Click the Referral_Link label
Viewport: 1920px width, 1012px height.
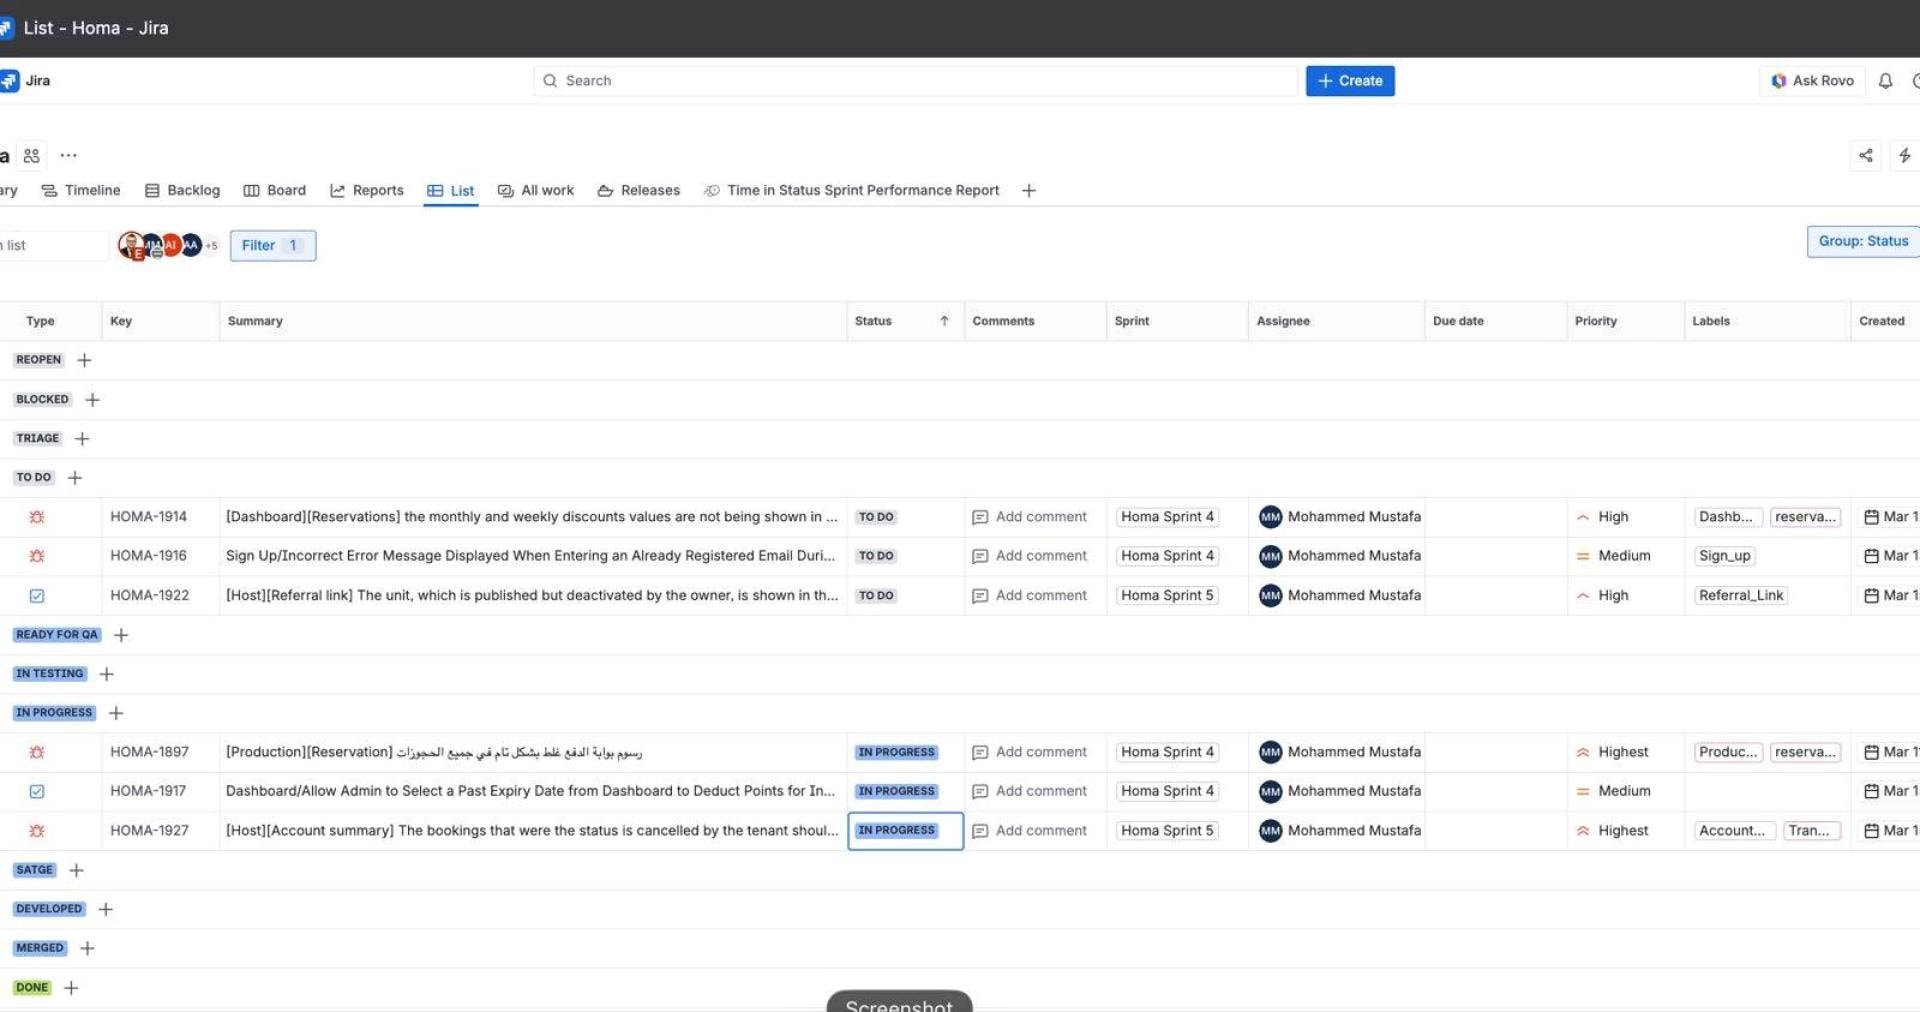coord(1741,596)
